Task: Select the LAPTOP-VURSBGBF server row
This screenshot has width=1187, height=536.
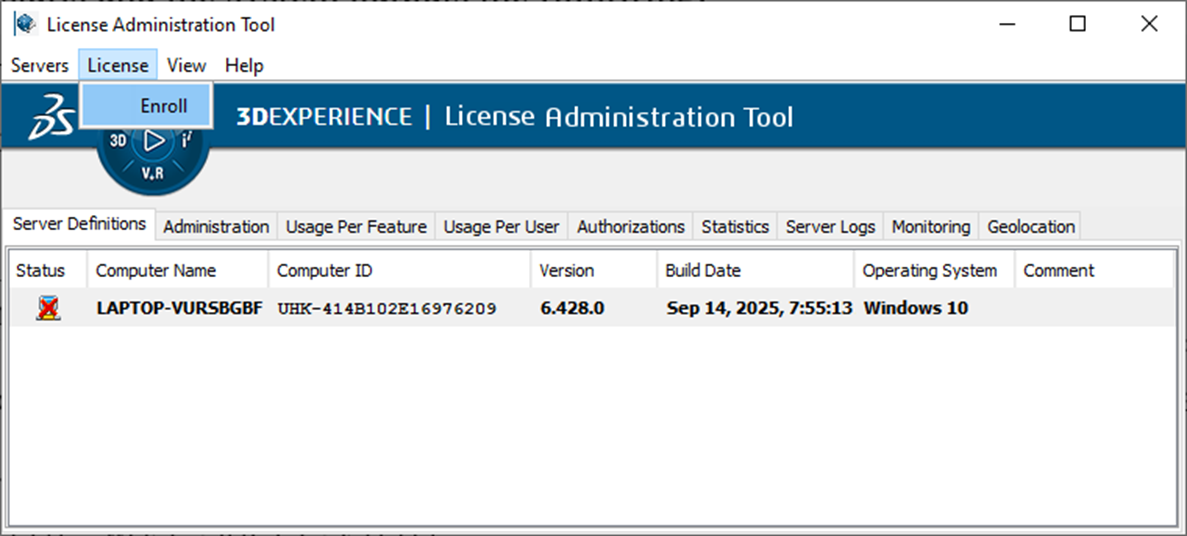Action: pyautogui.click(x=179, y=309)
